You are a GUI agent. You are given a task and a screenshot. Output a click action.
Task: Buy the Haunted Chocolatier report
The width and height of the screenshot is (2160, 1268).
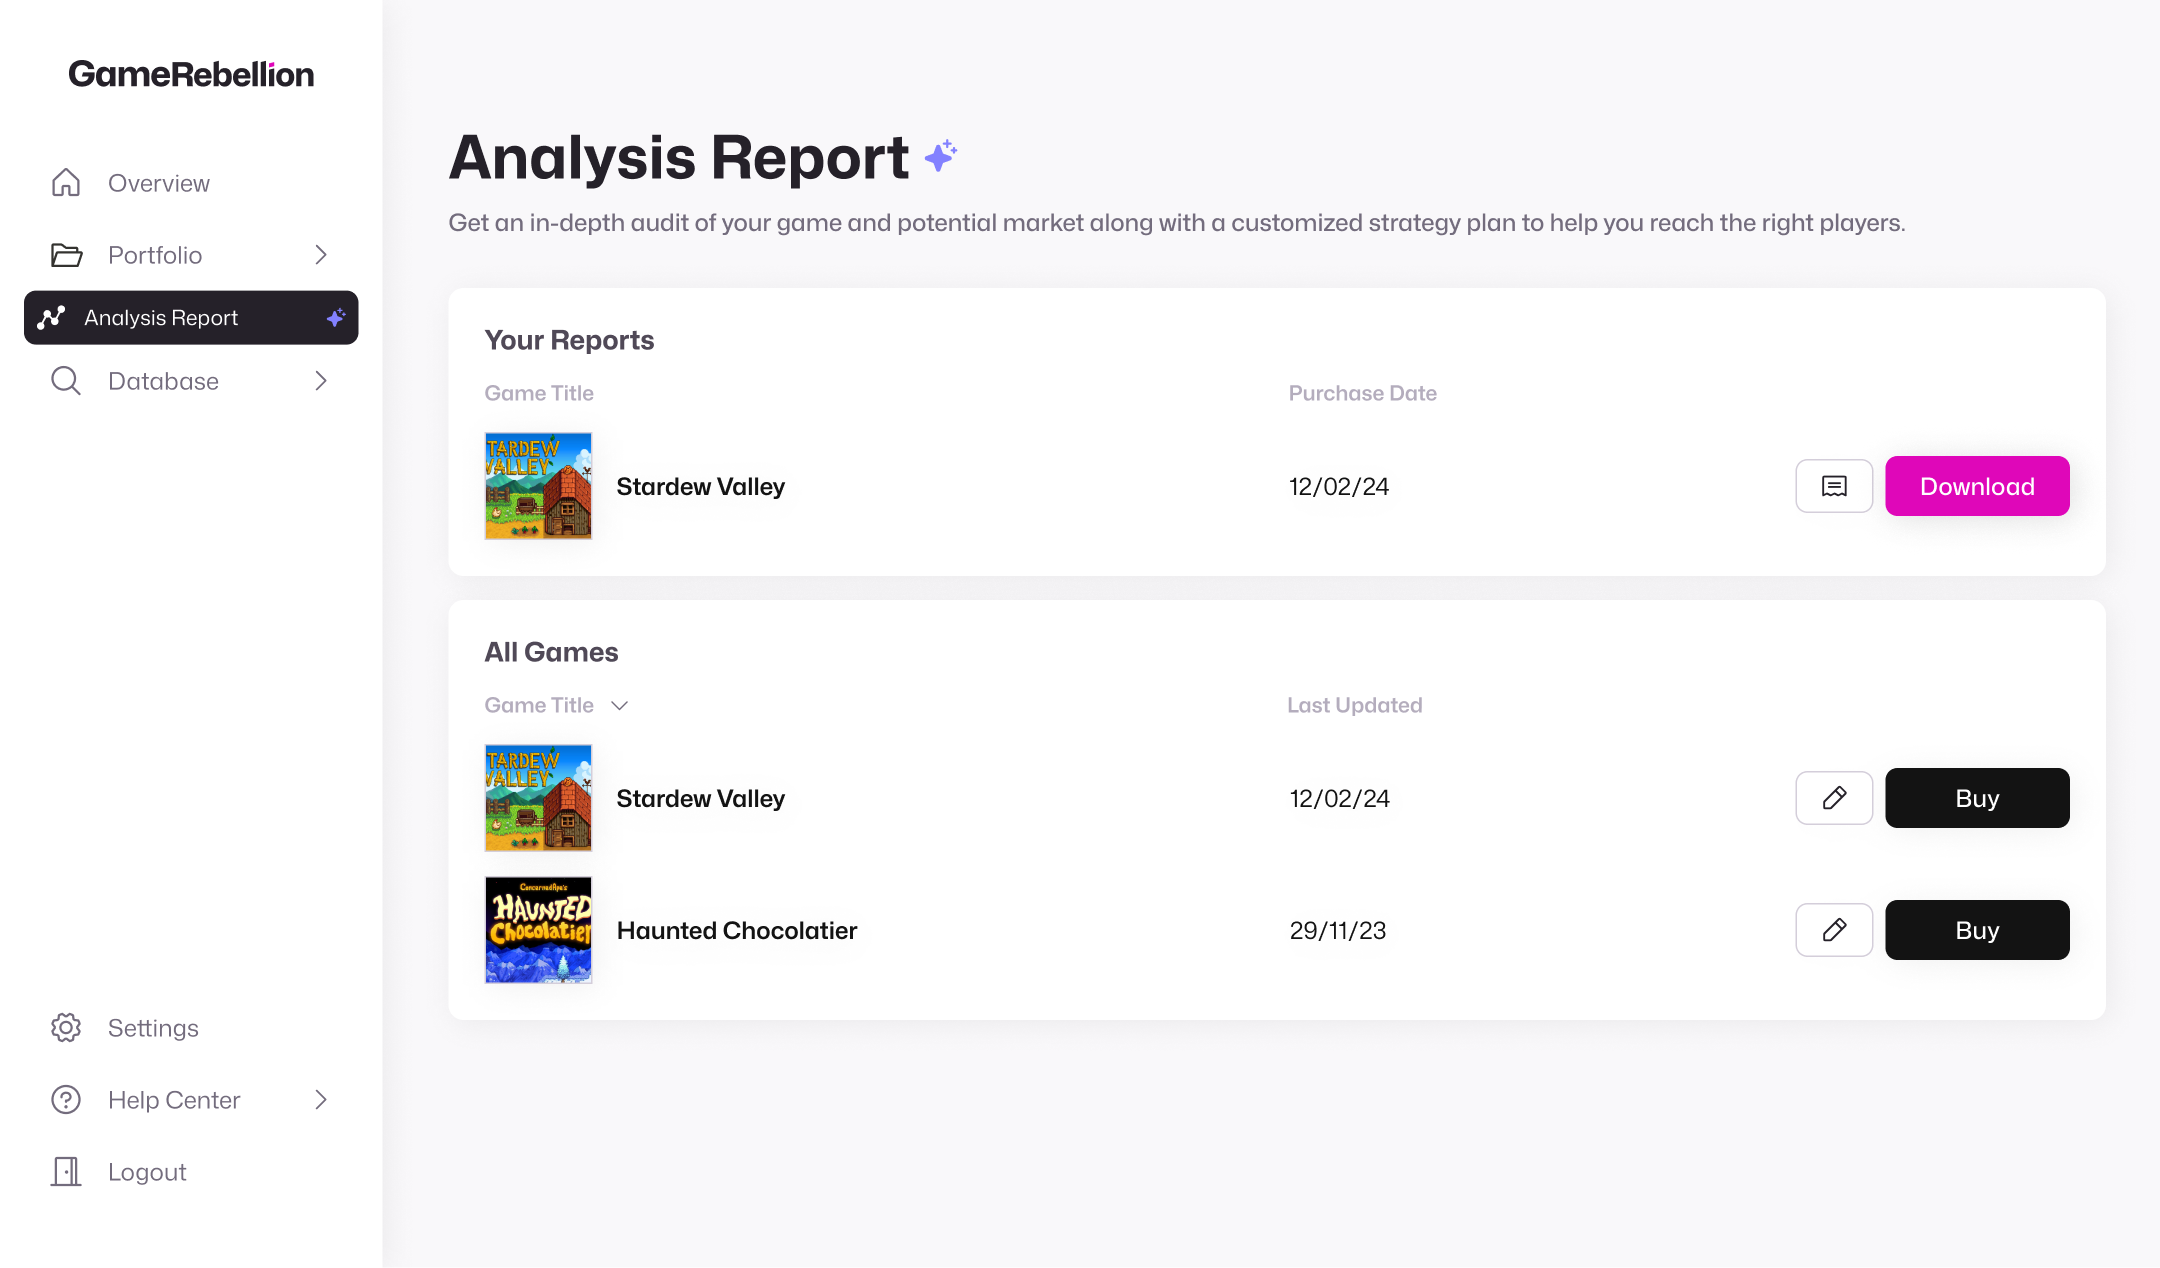(x=1977, y=930)
